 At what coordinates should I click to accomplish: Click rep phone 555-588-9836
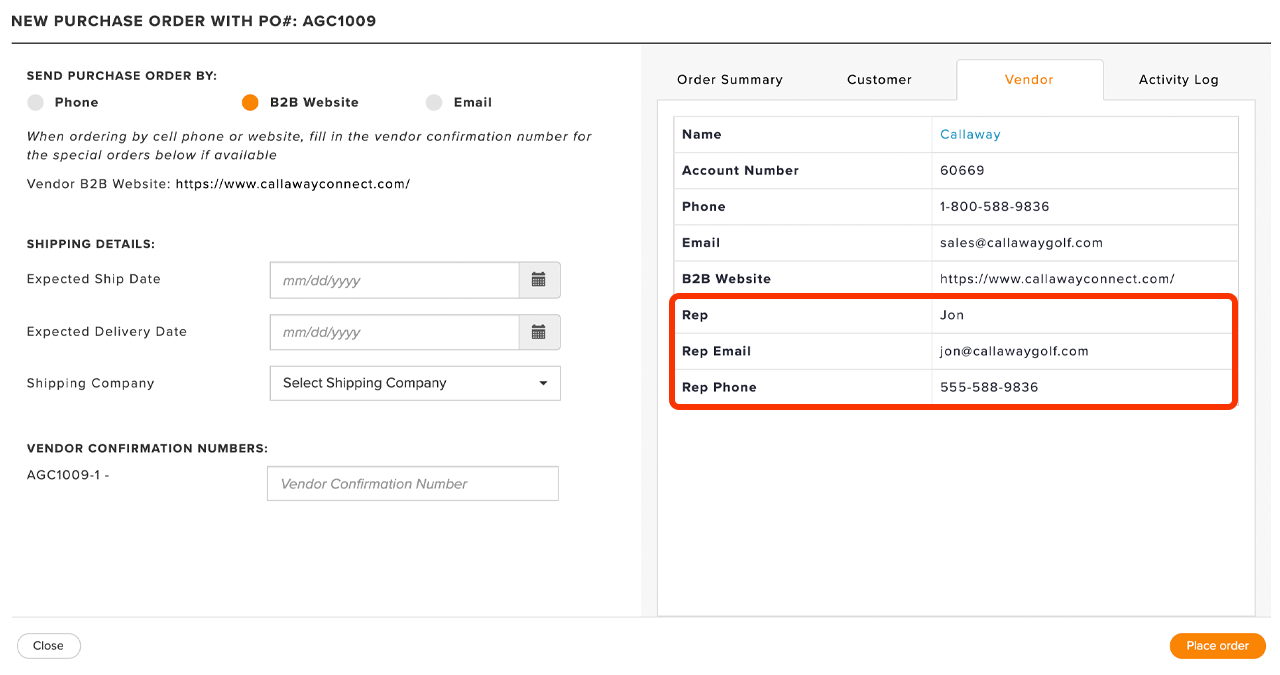[989, 387]
